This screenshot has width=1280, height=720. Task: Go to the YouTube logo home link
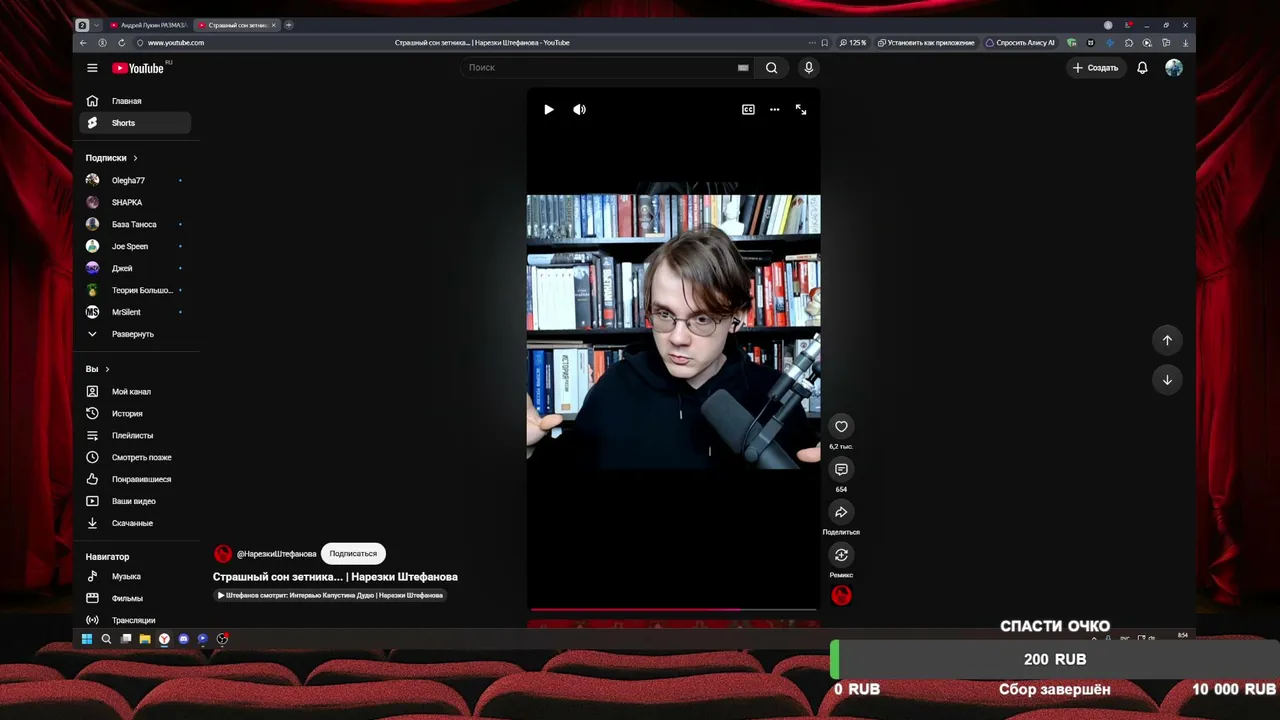coord(138,68)
